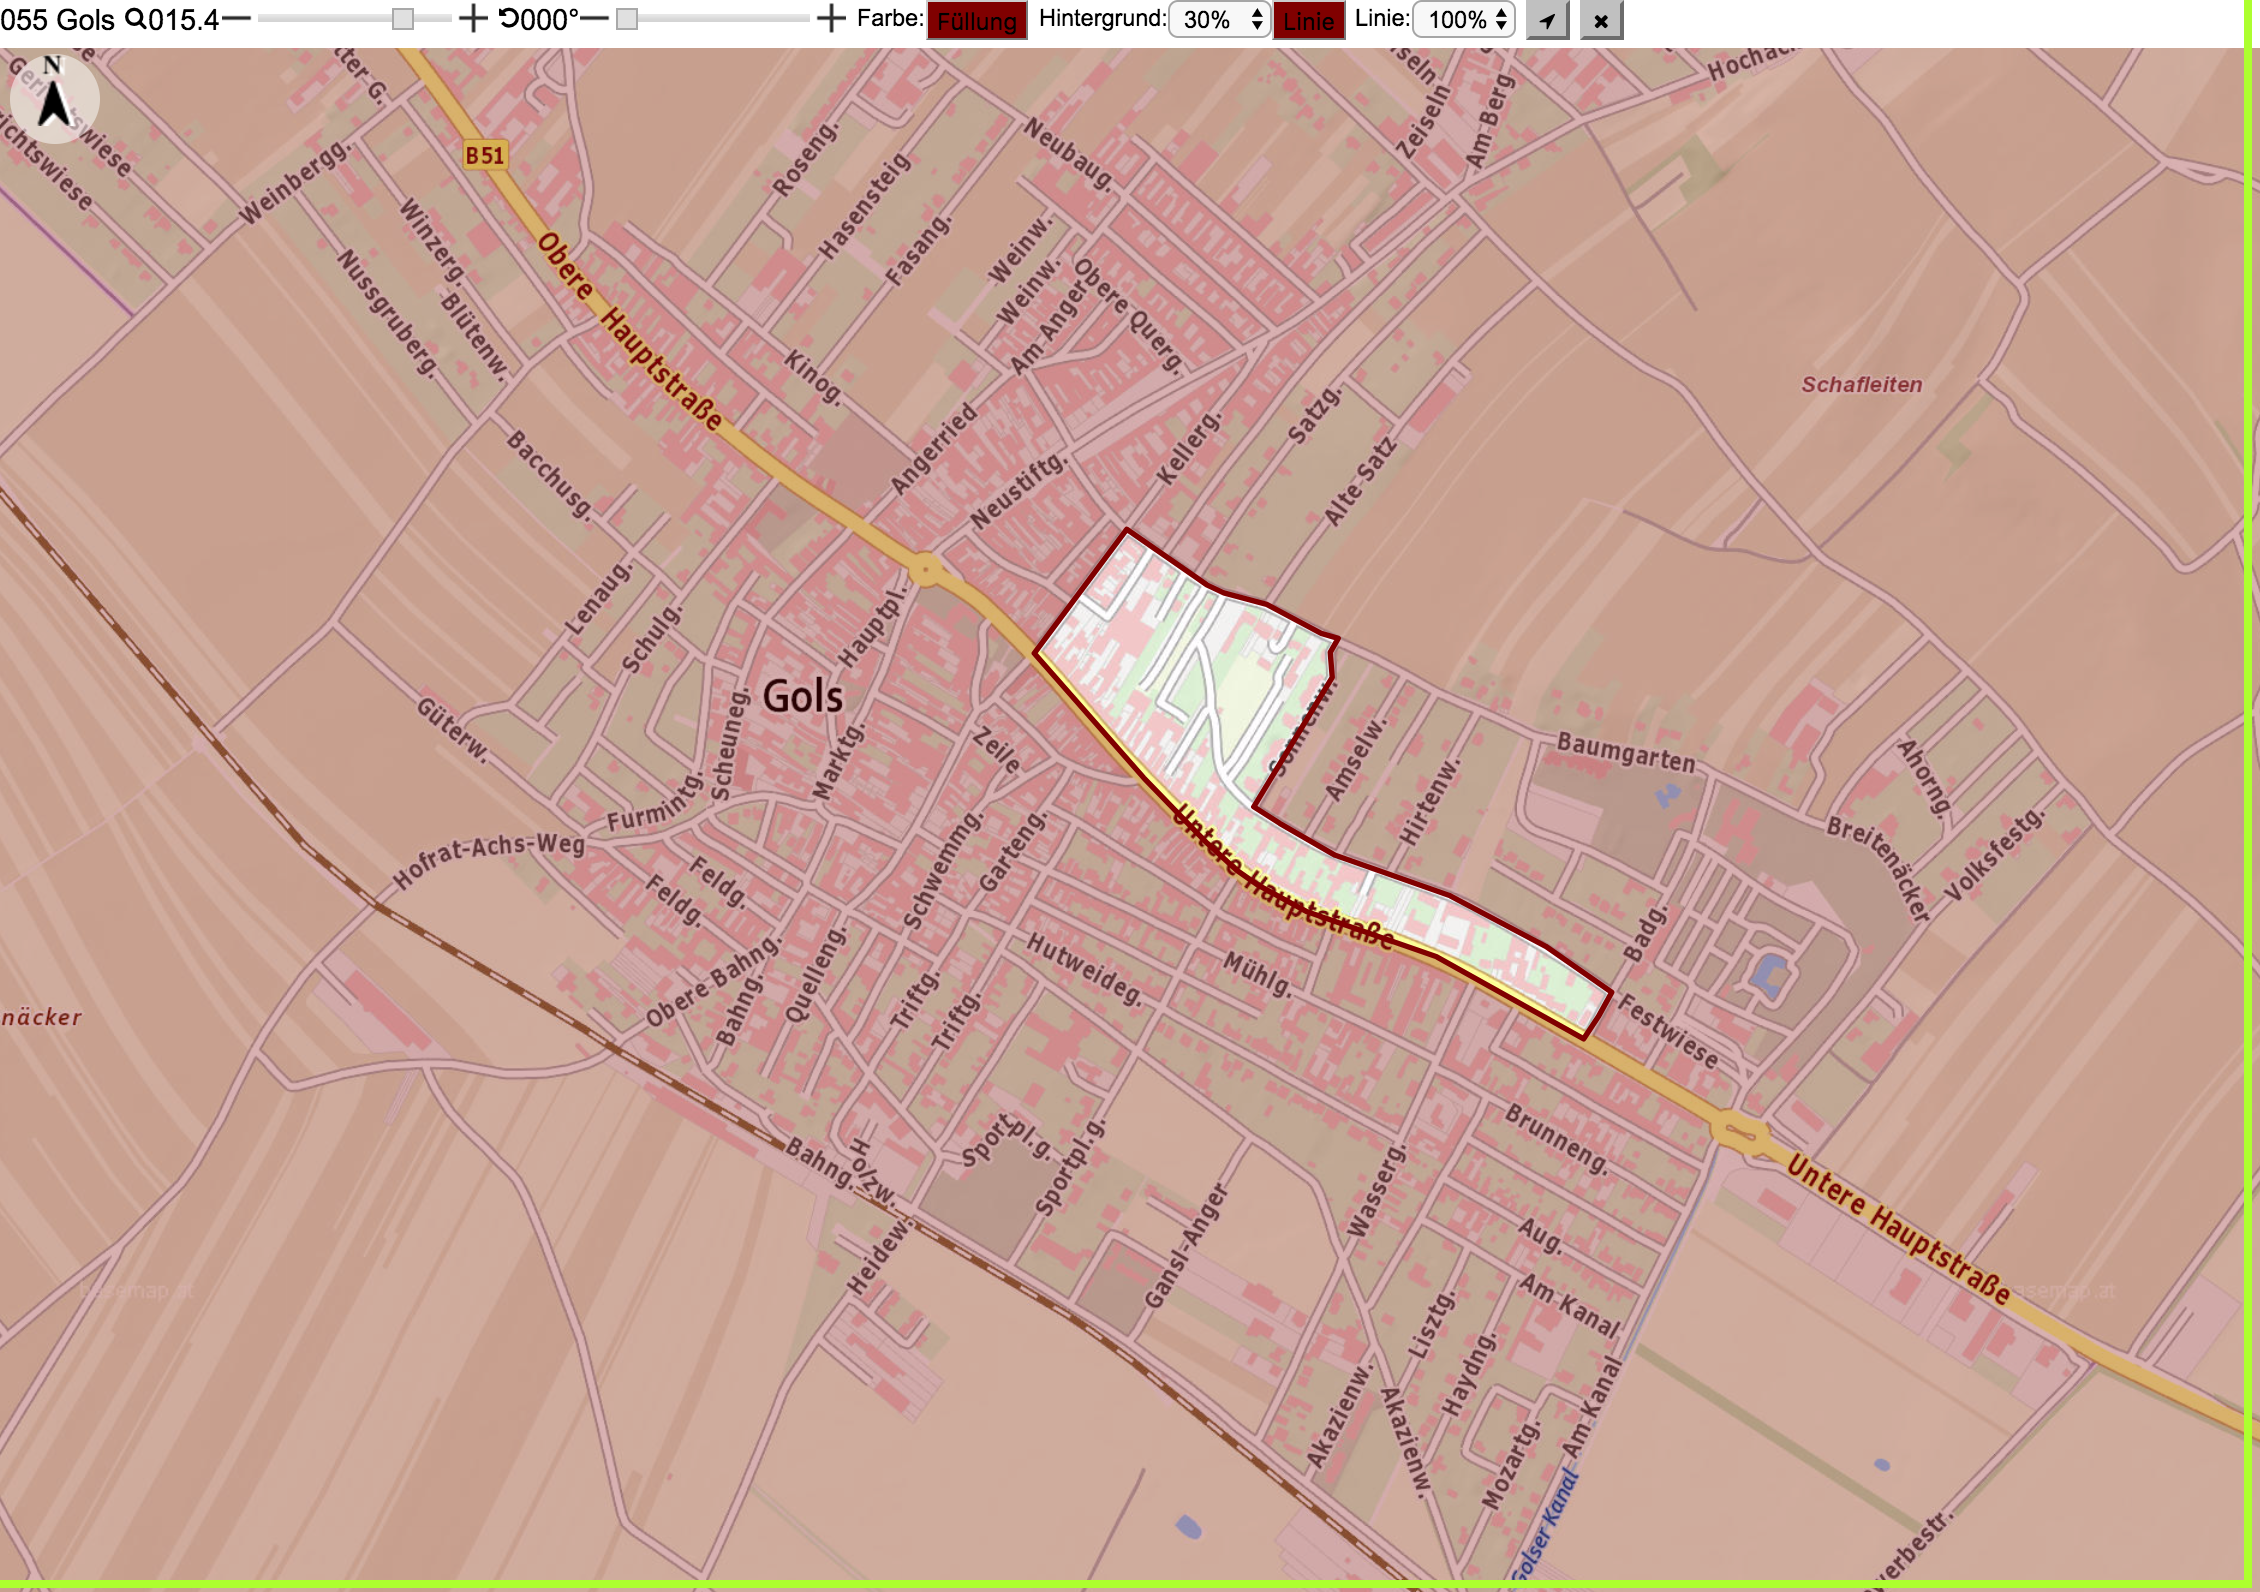
Task: Click the zoom slider handle
Action: click(403, 19)
